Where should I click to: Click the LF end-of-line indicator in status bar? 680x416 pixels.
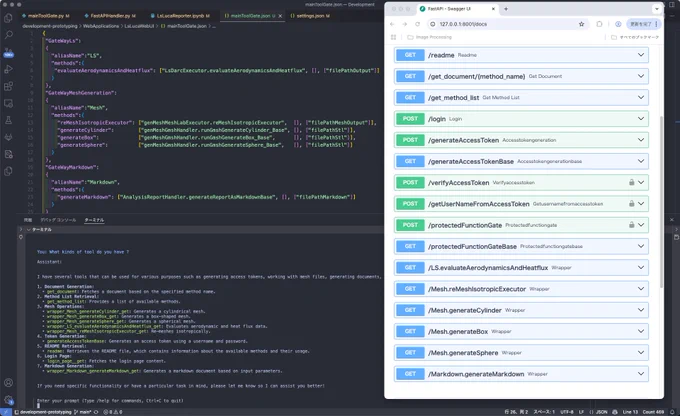pyautogui.click(x=581, y=412)
